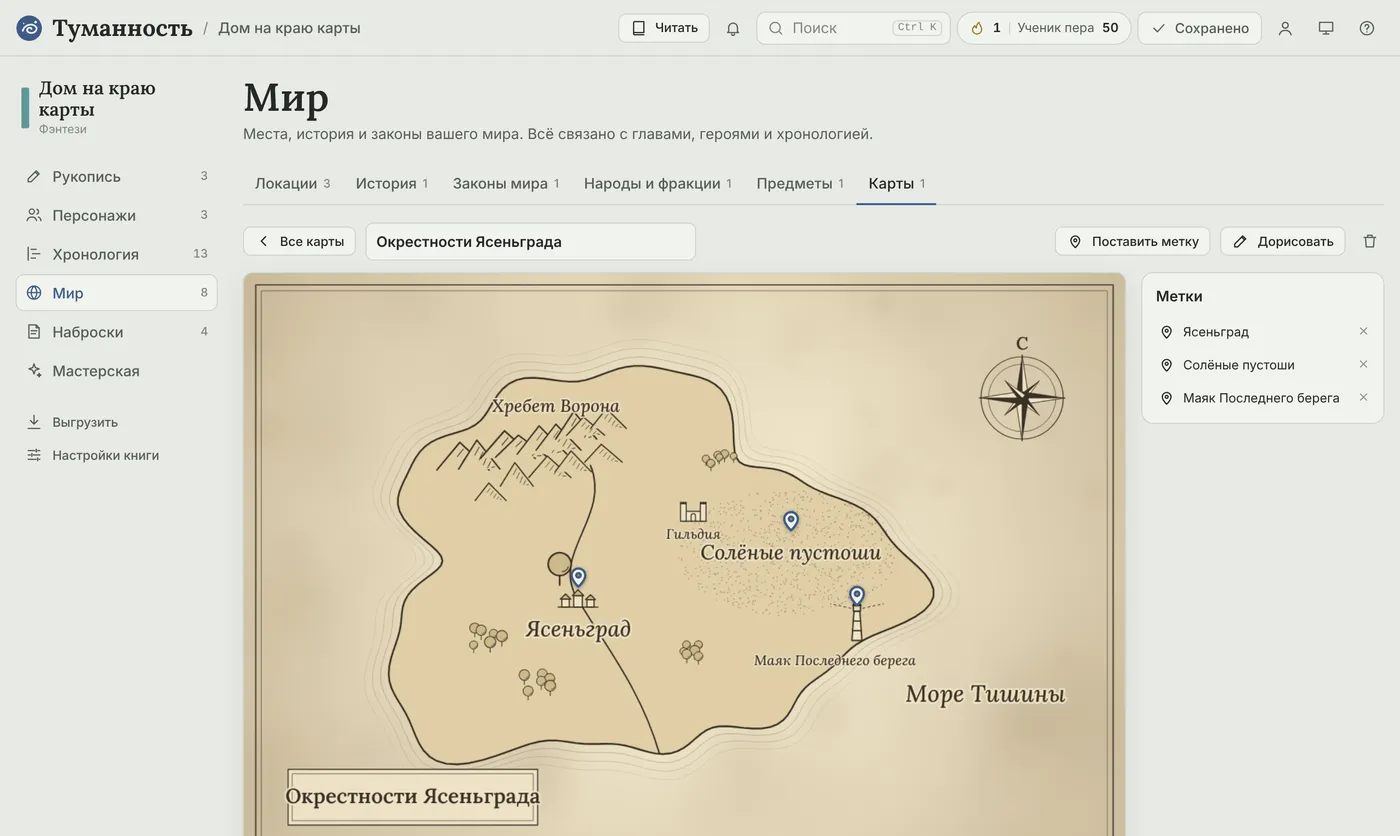Switch to the Народы и фракции tab

tap(658, 183)
